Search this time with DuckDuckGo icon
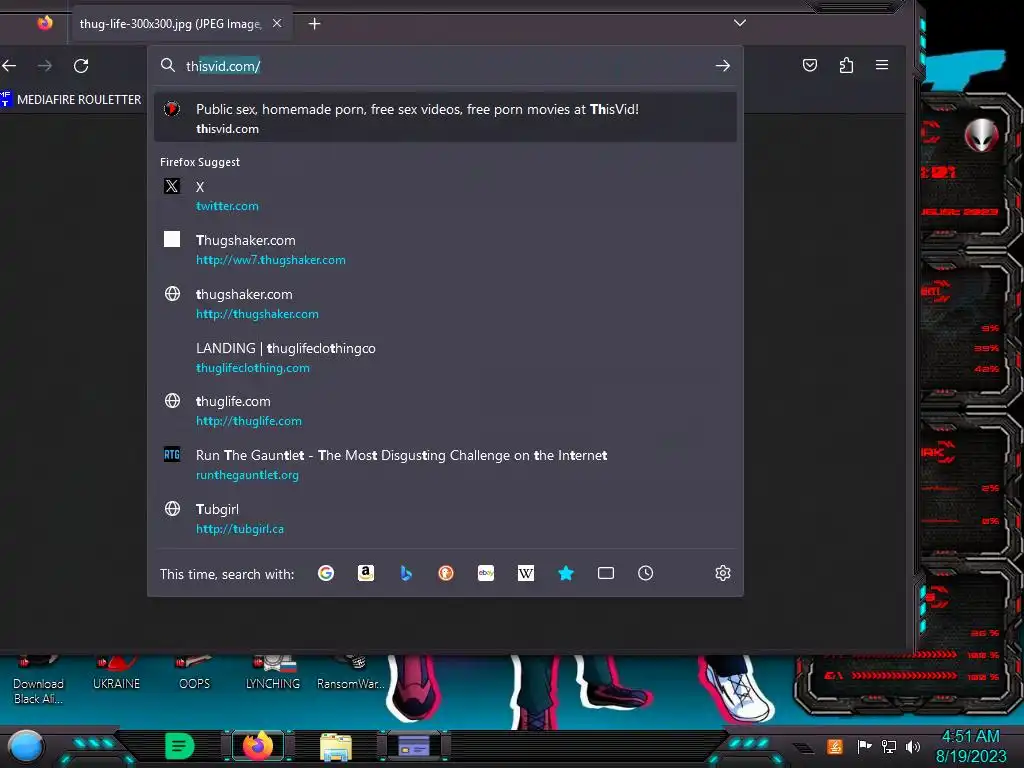The height and width of the screenshot is (768, 1024). (446, 573)
